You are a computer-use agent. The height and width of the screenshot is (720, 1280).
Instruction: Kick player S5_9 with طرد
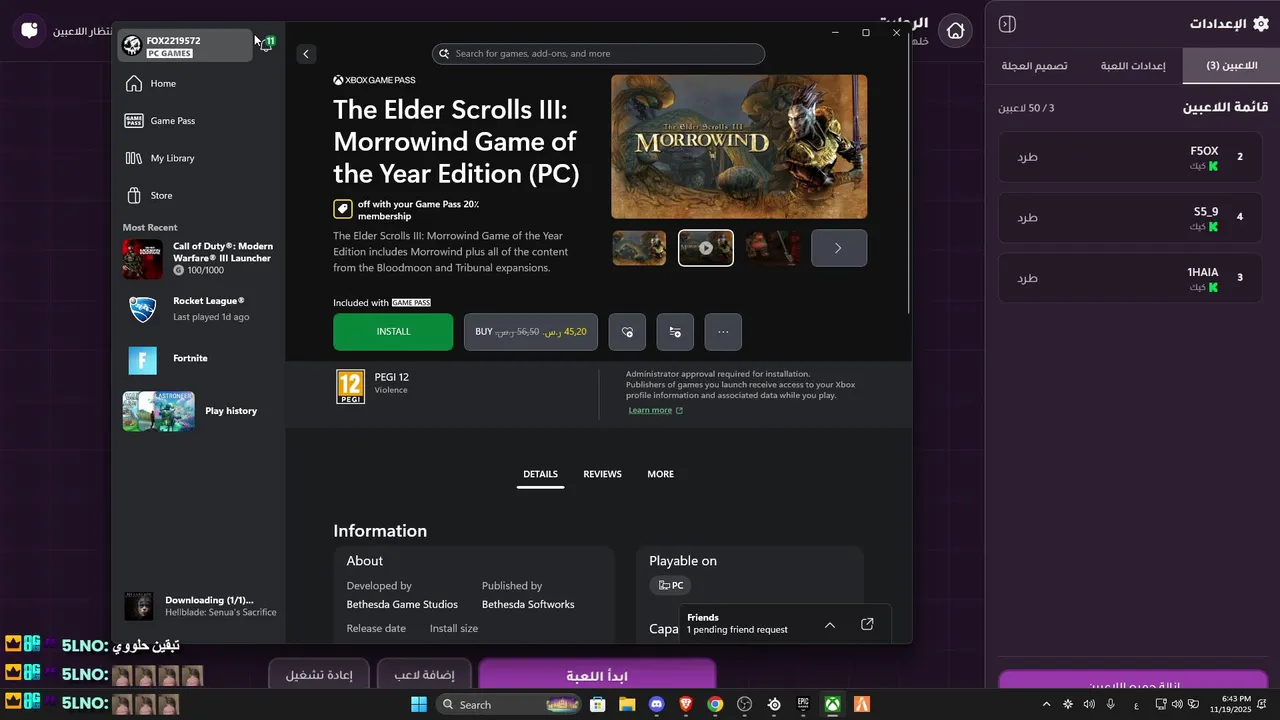(1027, 218)
